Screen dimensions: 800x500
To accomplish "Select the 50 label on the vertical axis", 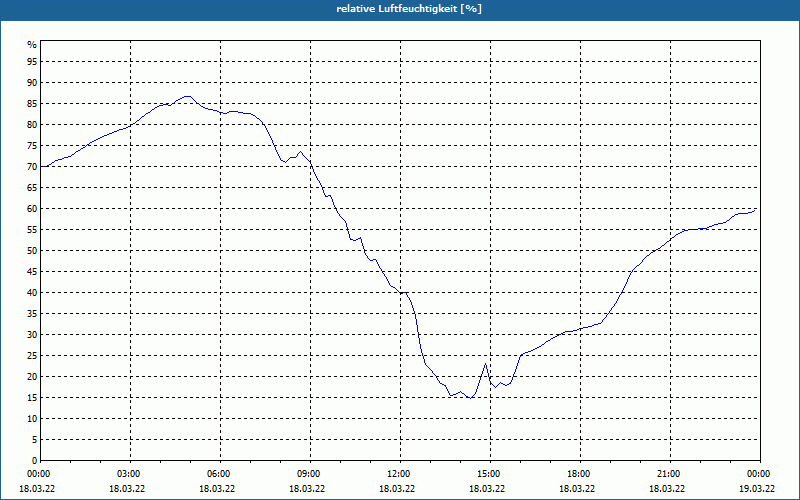I will 32,251.
